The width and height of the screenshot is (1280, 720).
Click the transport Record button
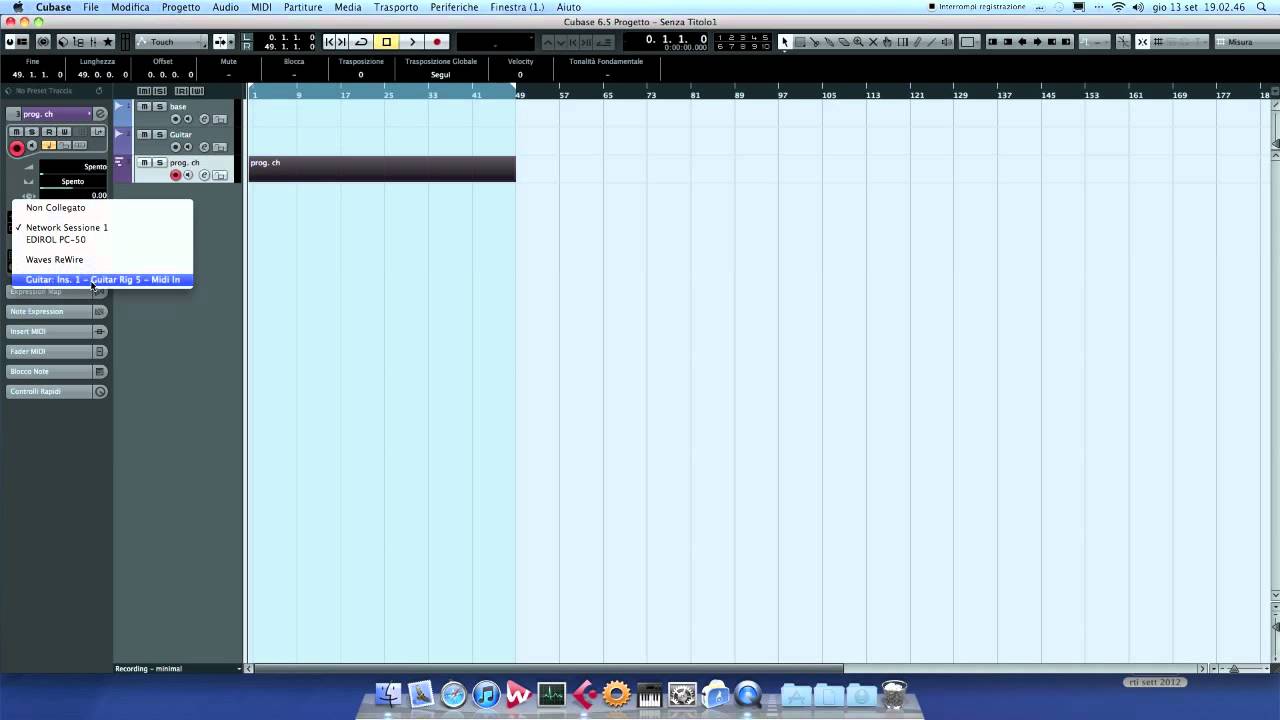pyautogui.click(x=437, y=42)
